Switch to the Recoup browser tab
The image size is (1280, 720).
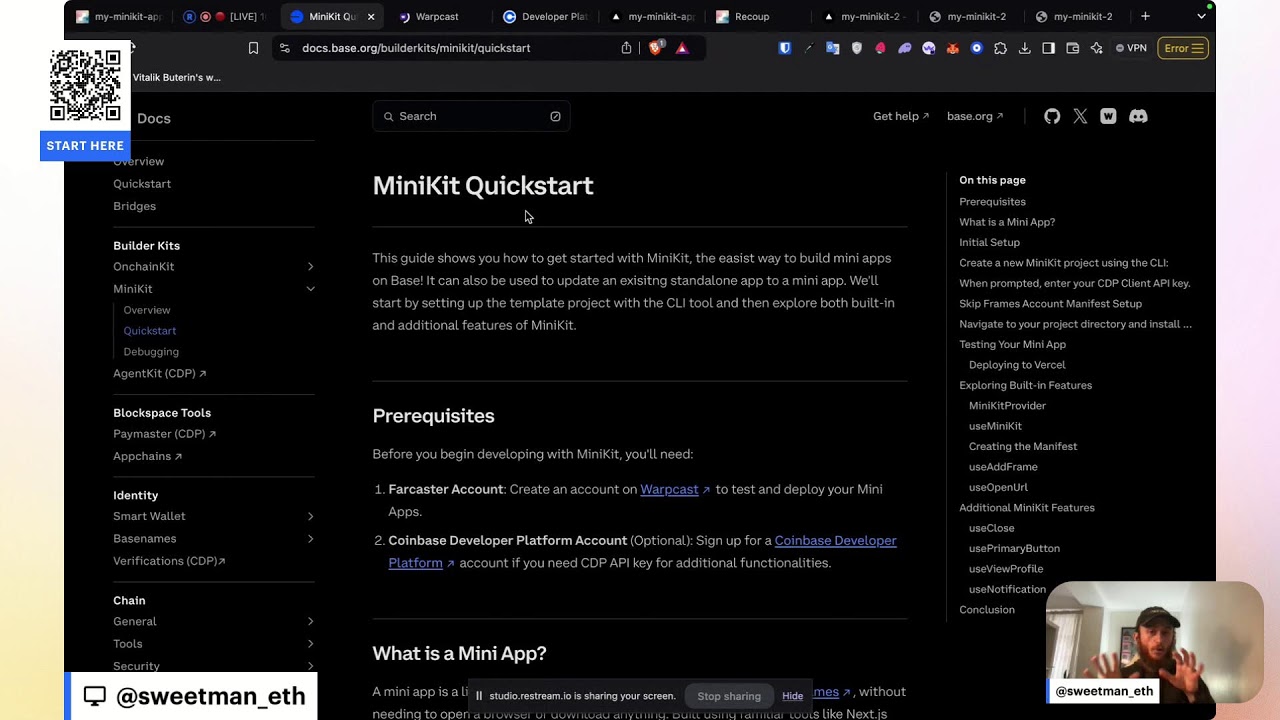click(x=751, y=17)
